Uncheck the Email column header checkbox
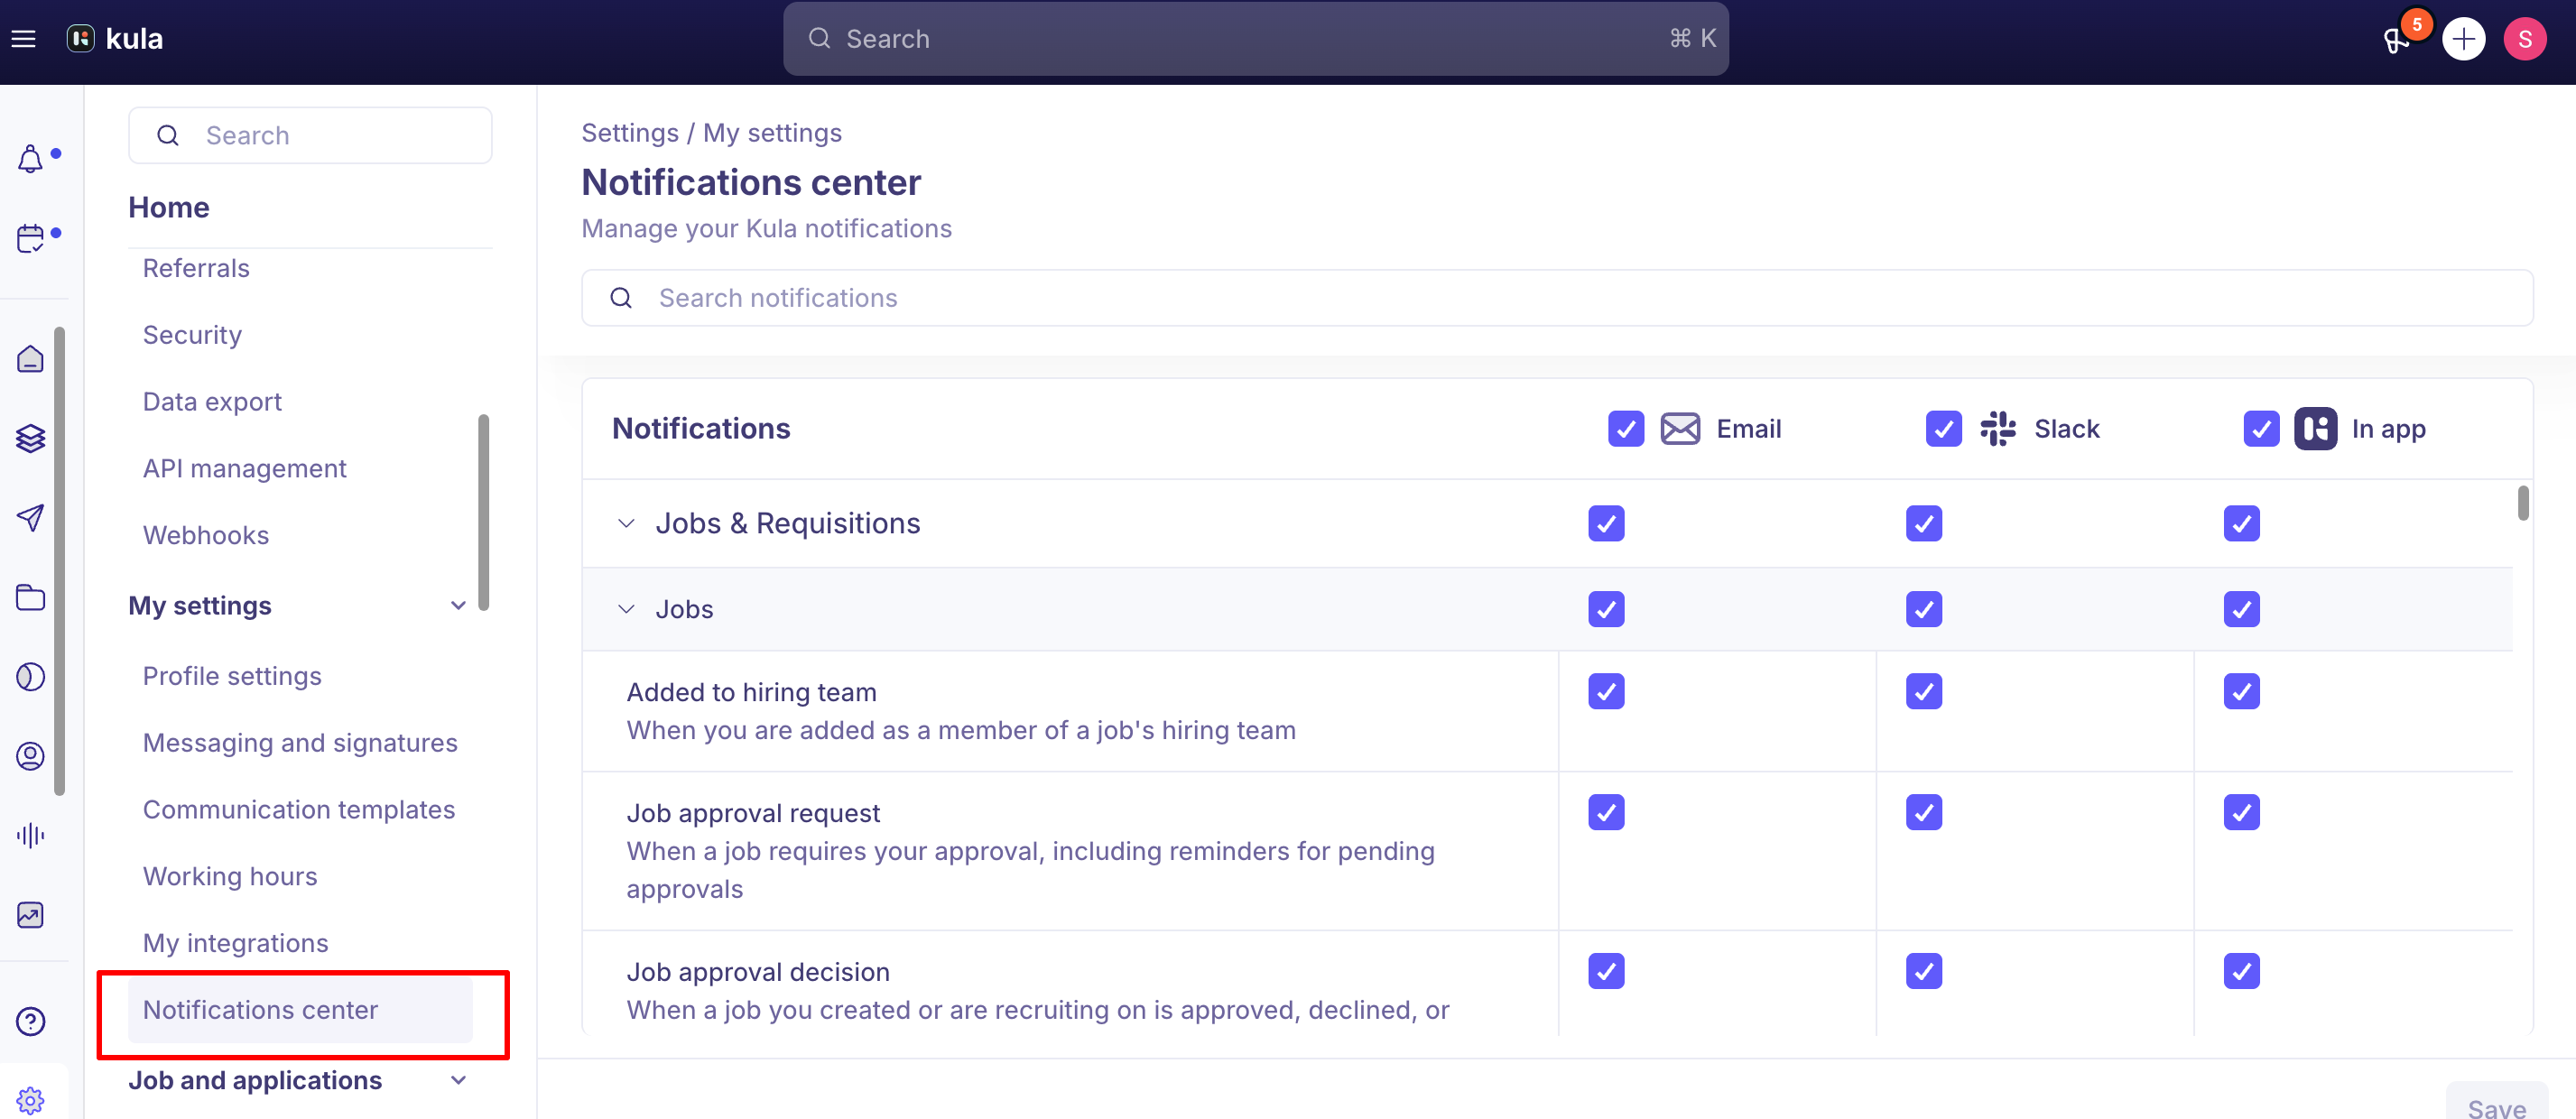Screen dimensions: 2576x1119 tap(1626, 429)
